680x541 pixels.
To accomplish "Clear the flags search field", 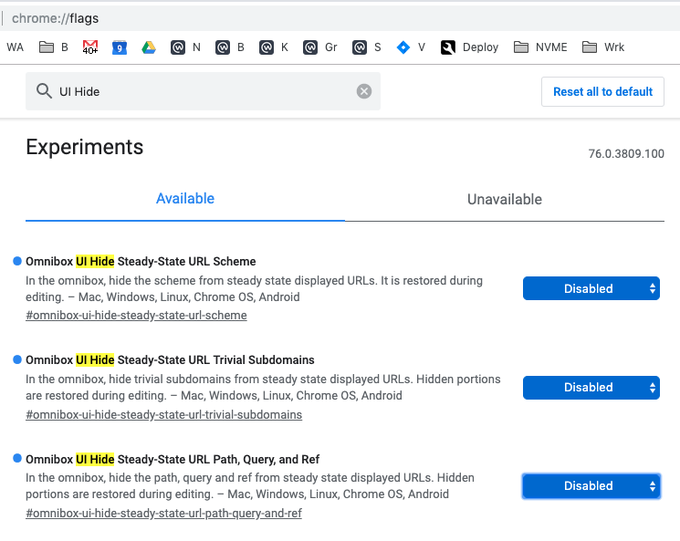I will coord(364,91).
